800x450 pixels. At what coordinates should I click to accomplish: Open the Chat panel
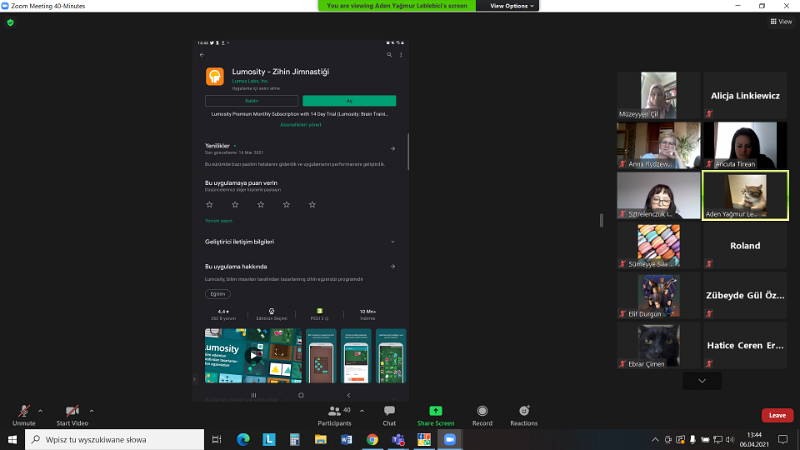[389, 415]
